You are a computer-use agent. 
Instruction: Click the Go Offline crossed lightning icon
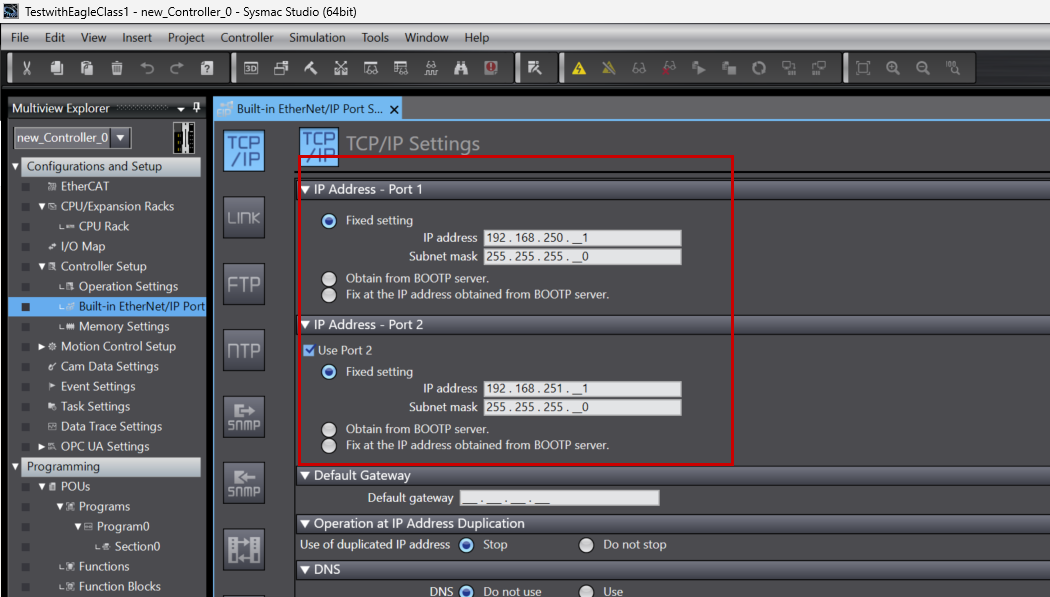click(609, 68)
